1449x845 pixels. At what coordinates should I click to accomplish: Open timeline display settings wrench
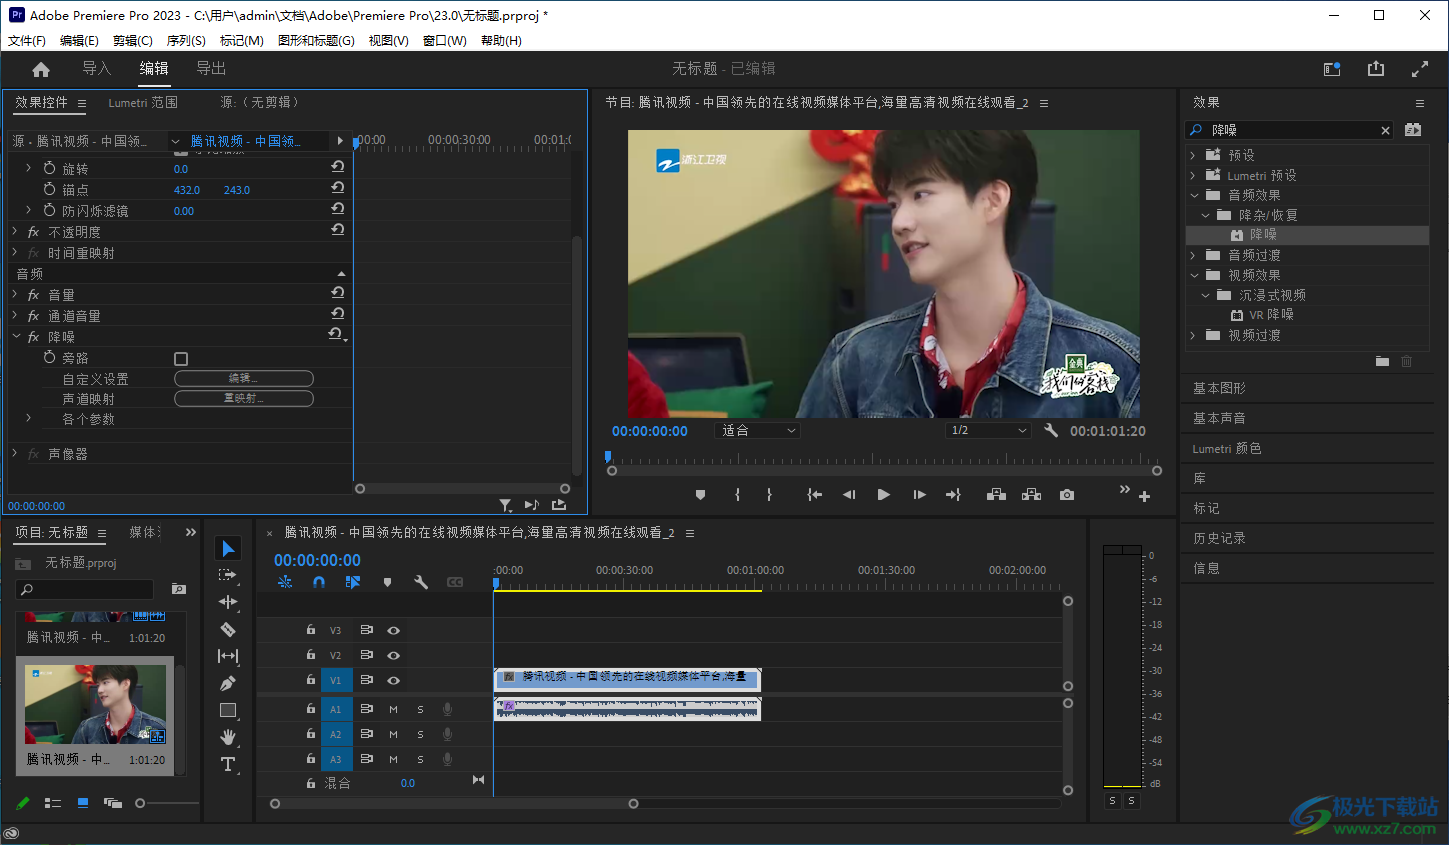tap(421, 582)
